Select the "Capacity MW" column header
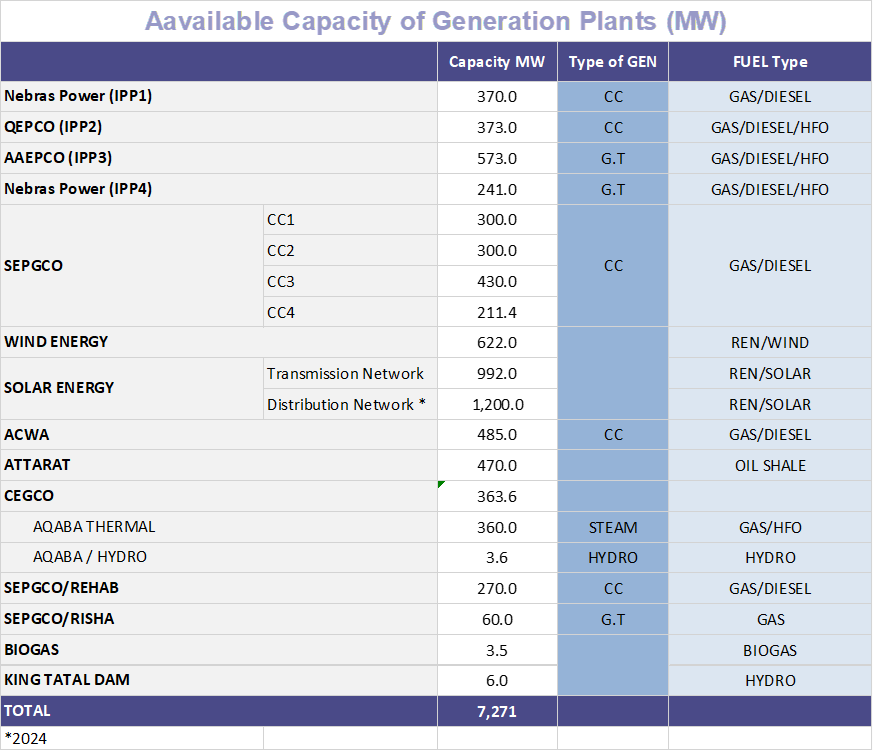This screenshot has width=873, height=751. click(497, 61)
